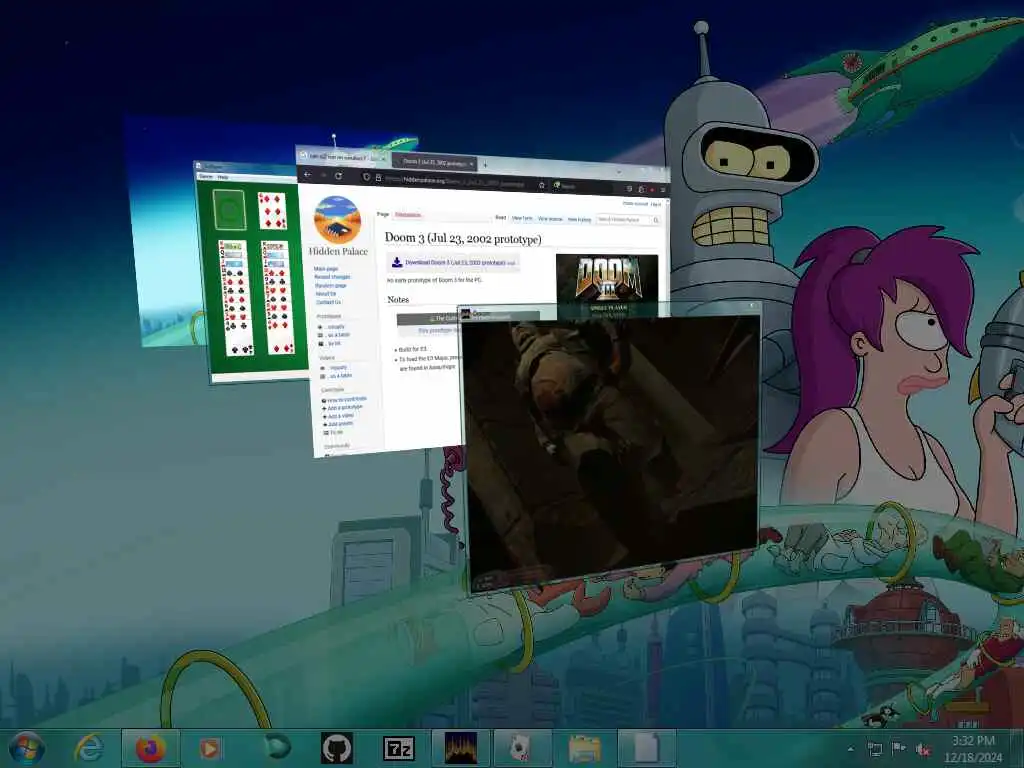Image resolution: width=1024 pixels, height=768 pixels.
Task: Open the Firefox hamburger menu
Action: pos(662,190)
